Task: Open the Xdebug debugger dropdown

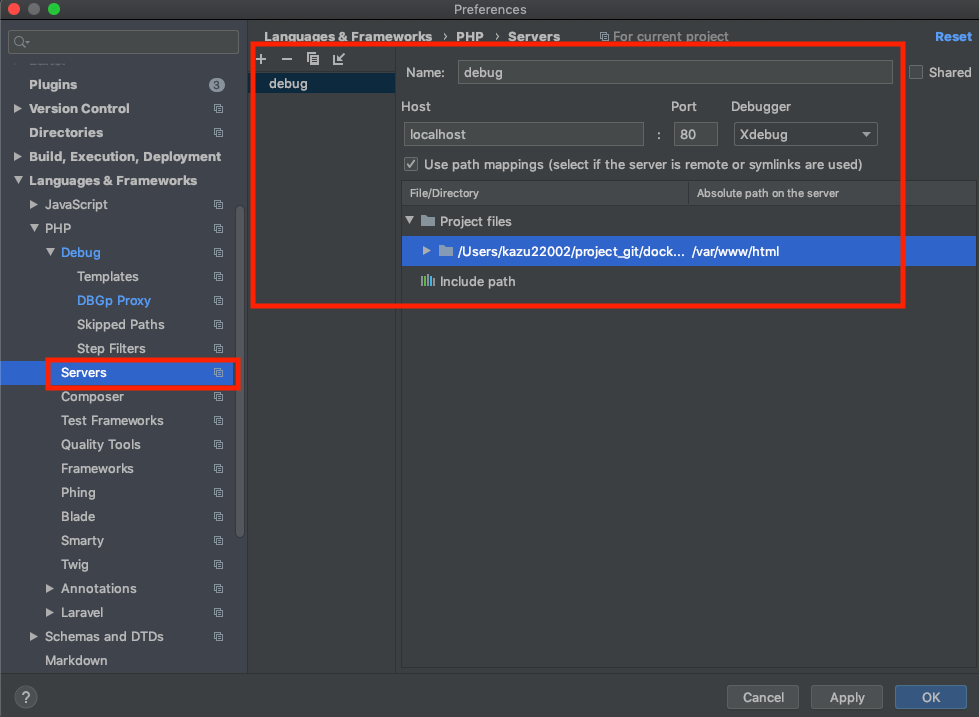Action: click(x=805, y=133)
